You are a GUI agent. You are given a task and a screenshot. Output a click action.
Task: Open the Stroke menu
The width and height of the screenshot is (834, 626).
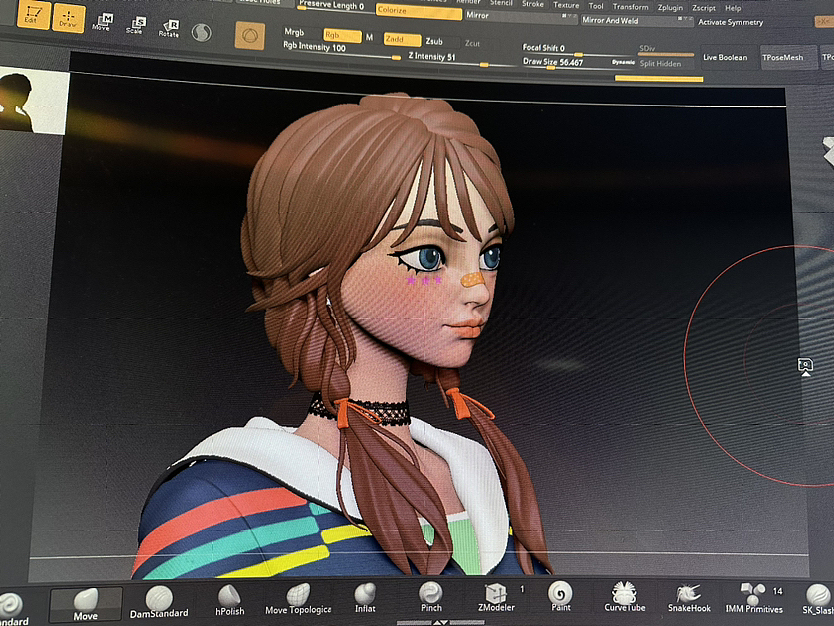tap(532, 4)
